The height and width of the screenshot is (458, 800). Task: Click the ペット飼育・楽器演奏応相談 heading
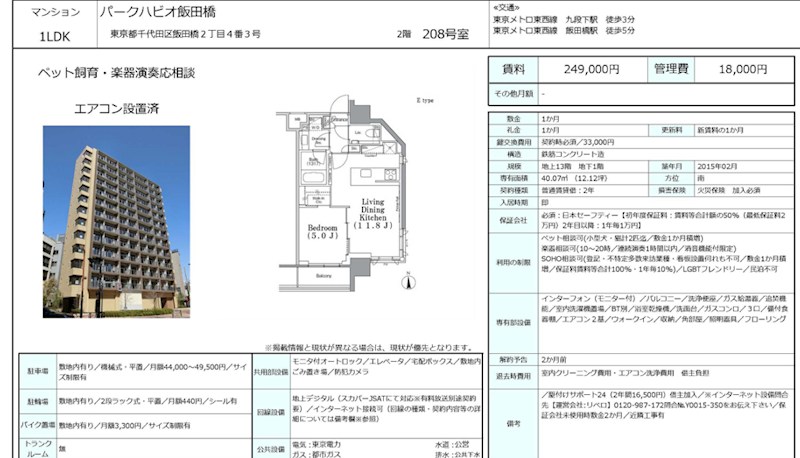pos(116,74)
